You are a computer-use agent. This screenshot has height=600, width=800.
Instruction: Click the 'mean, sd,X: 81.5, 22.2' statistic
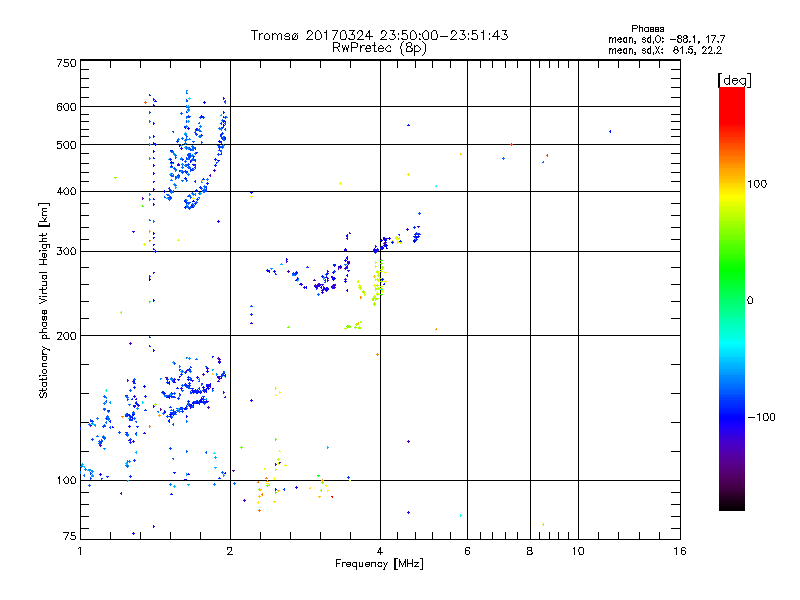(665, 50)
